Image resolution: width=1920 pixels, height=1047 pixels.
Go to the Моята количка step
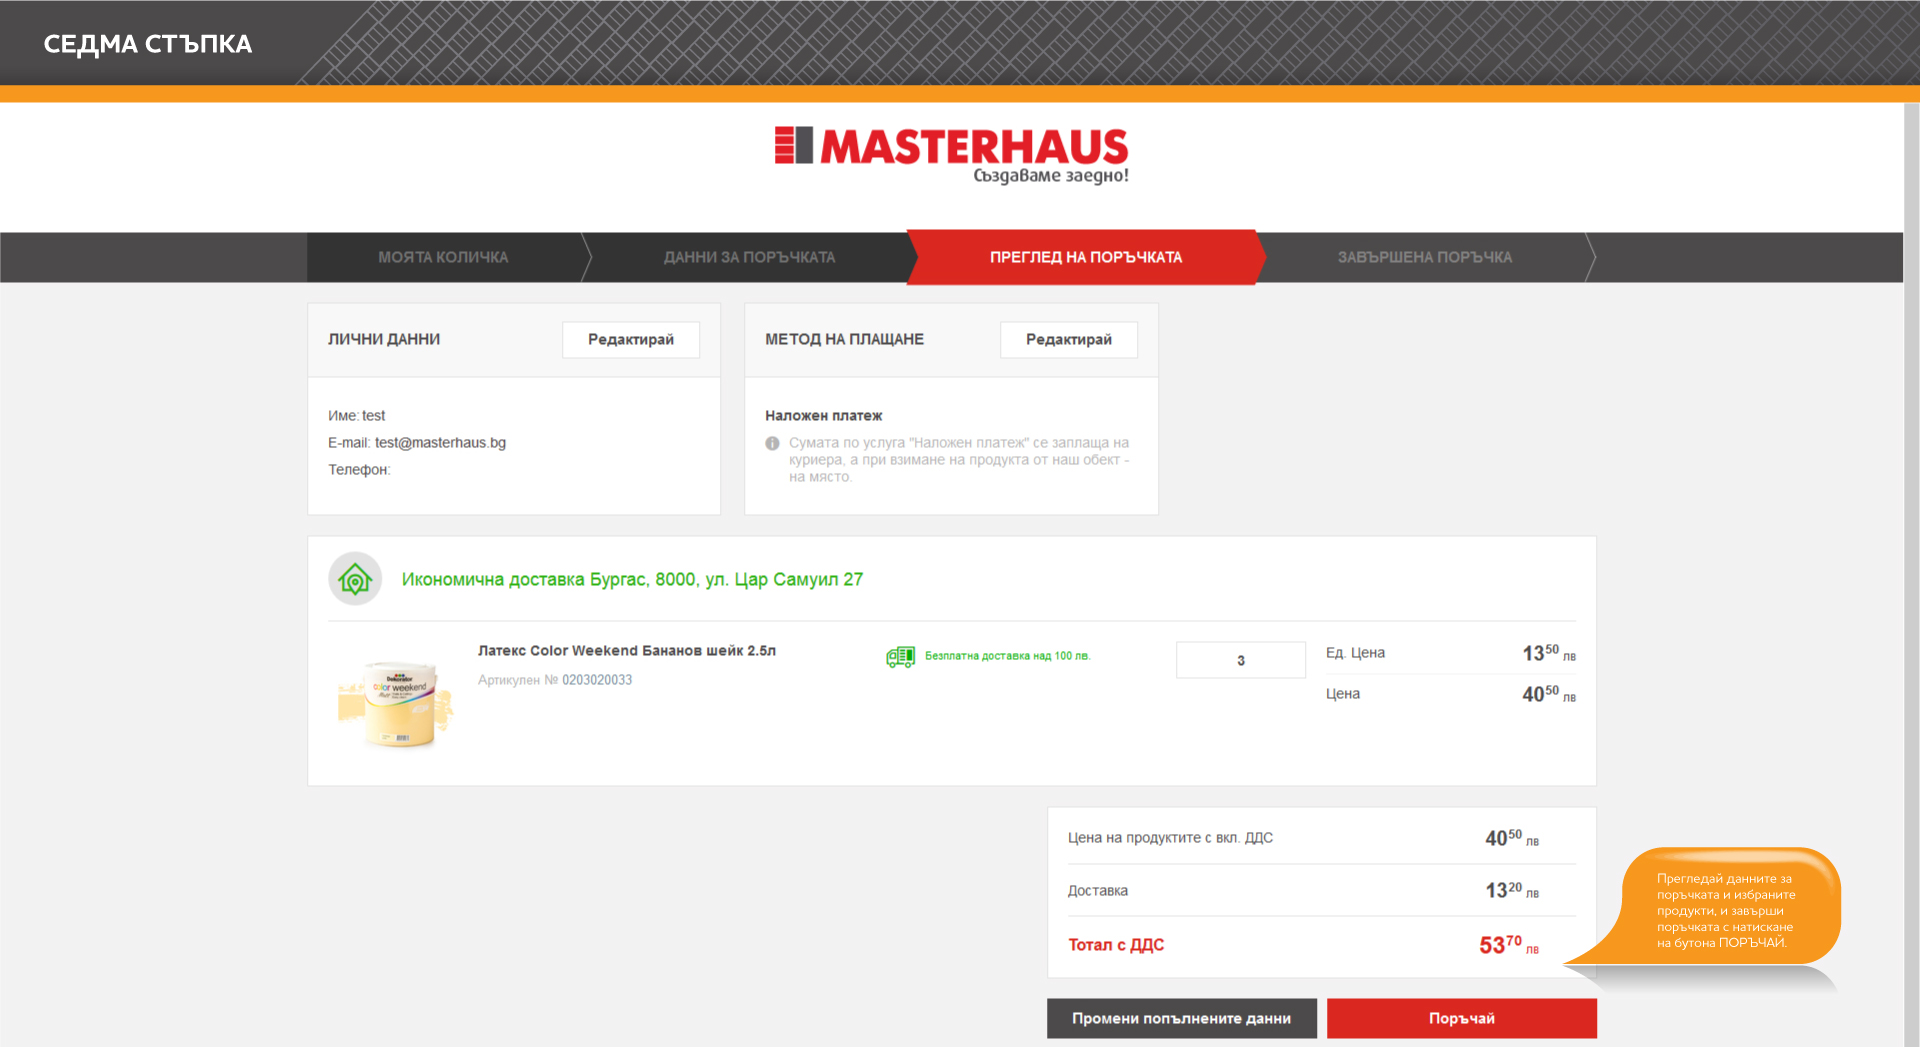pos(443,258)
